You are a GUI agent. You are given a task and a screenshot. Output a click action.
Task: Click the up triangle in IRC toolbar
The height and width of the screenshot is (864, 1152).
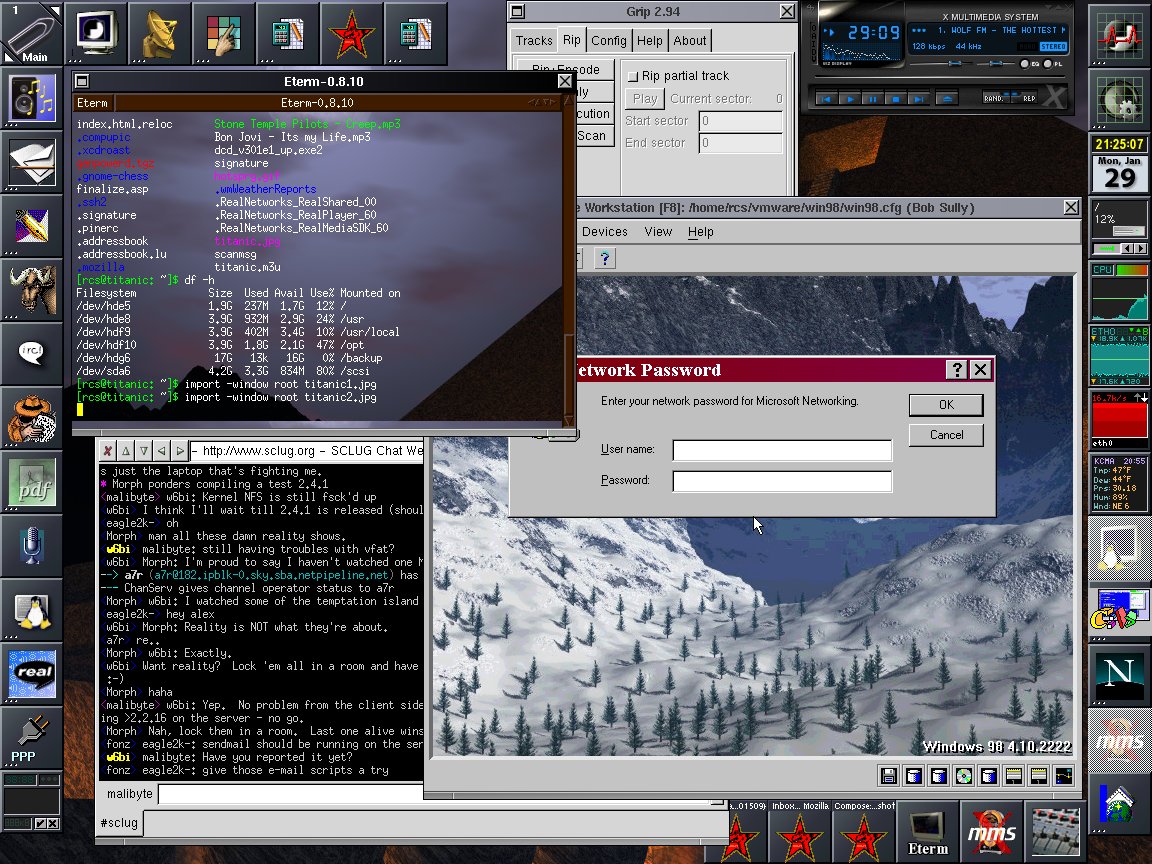click(x=126, y=450)
